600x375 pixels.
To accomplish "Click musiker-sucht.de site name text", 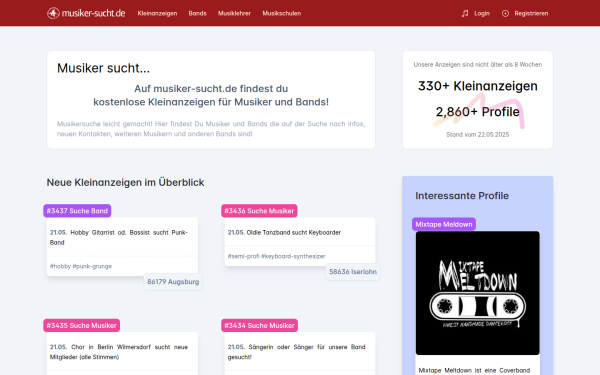I will (93, 13).
